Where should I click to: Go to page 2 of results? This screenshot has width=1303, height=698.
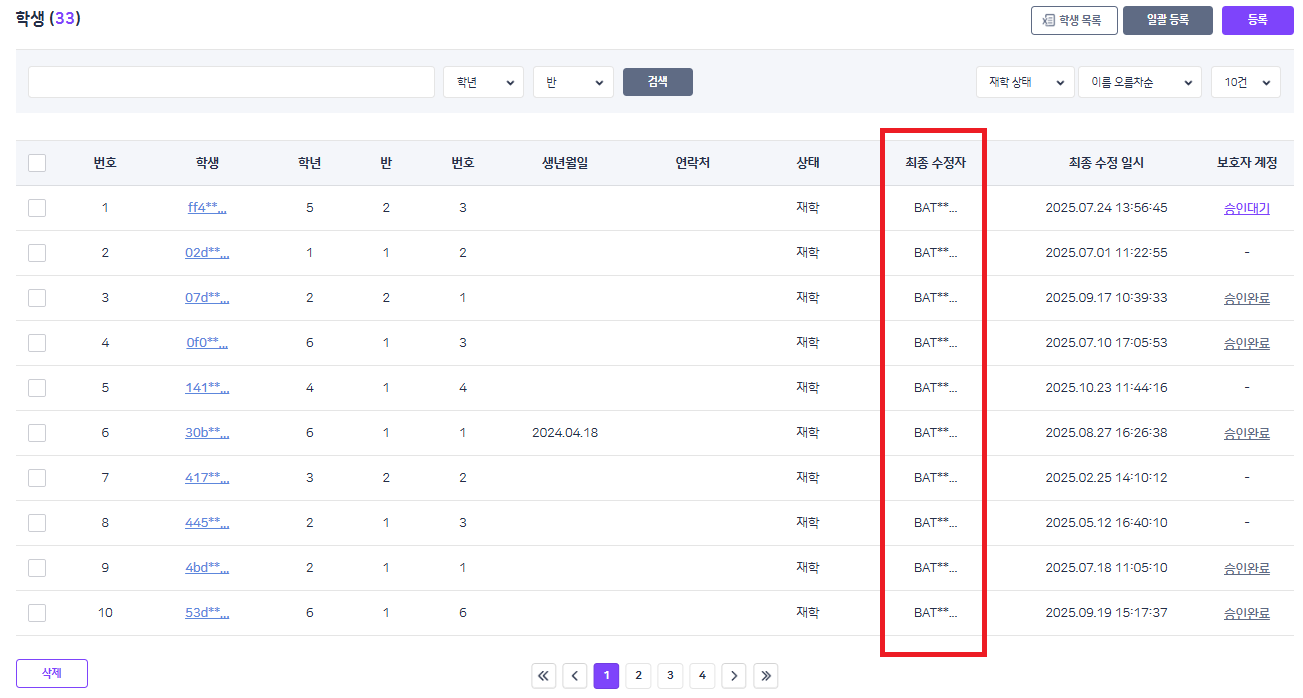click(638, 676)
